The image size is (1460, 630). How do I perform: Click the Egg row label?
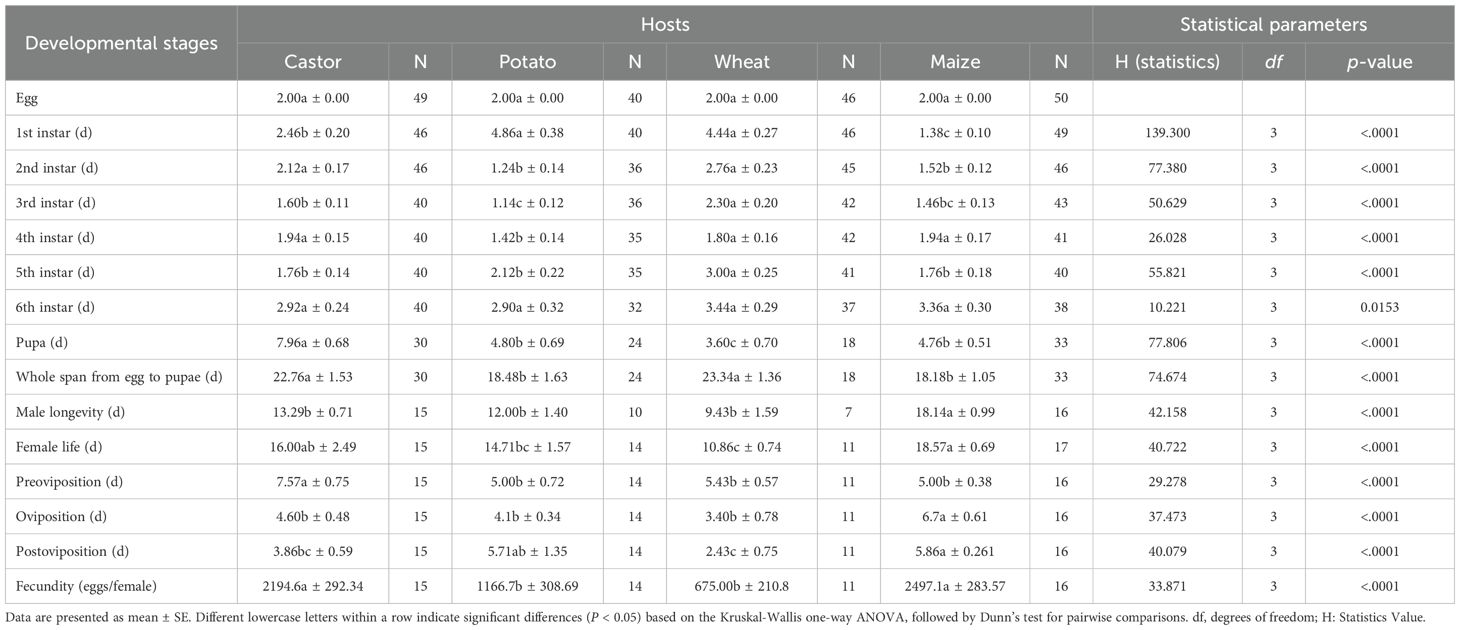(27, 99)
